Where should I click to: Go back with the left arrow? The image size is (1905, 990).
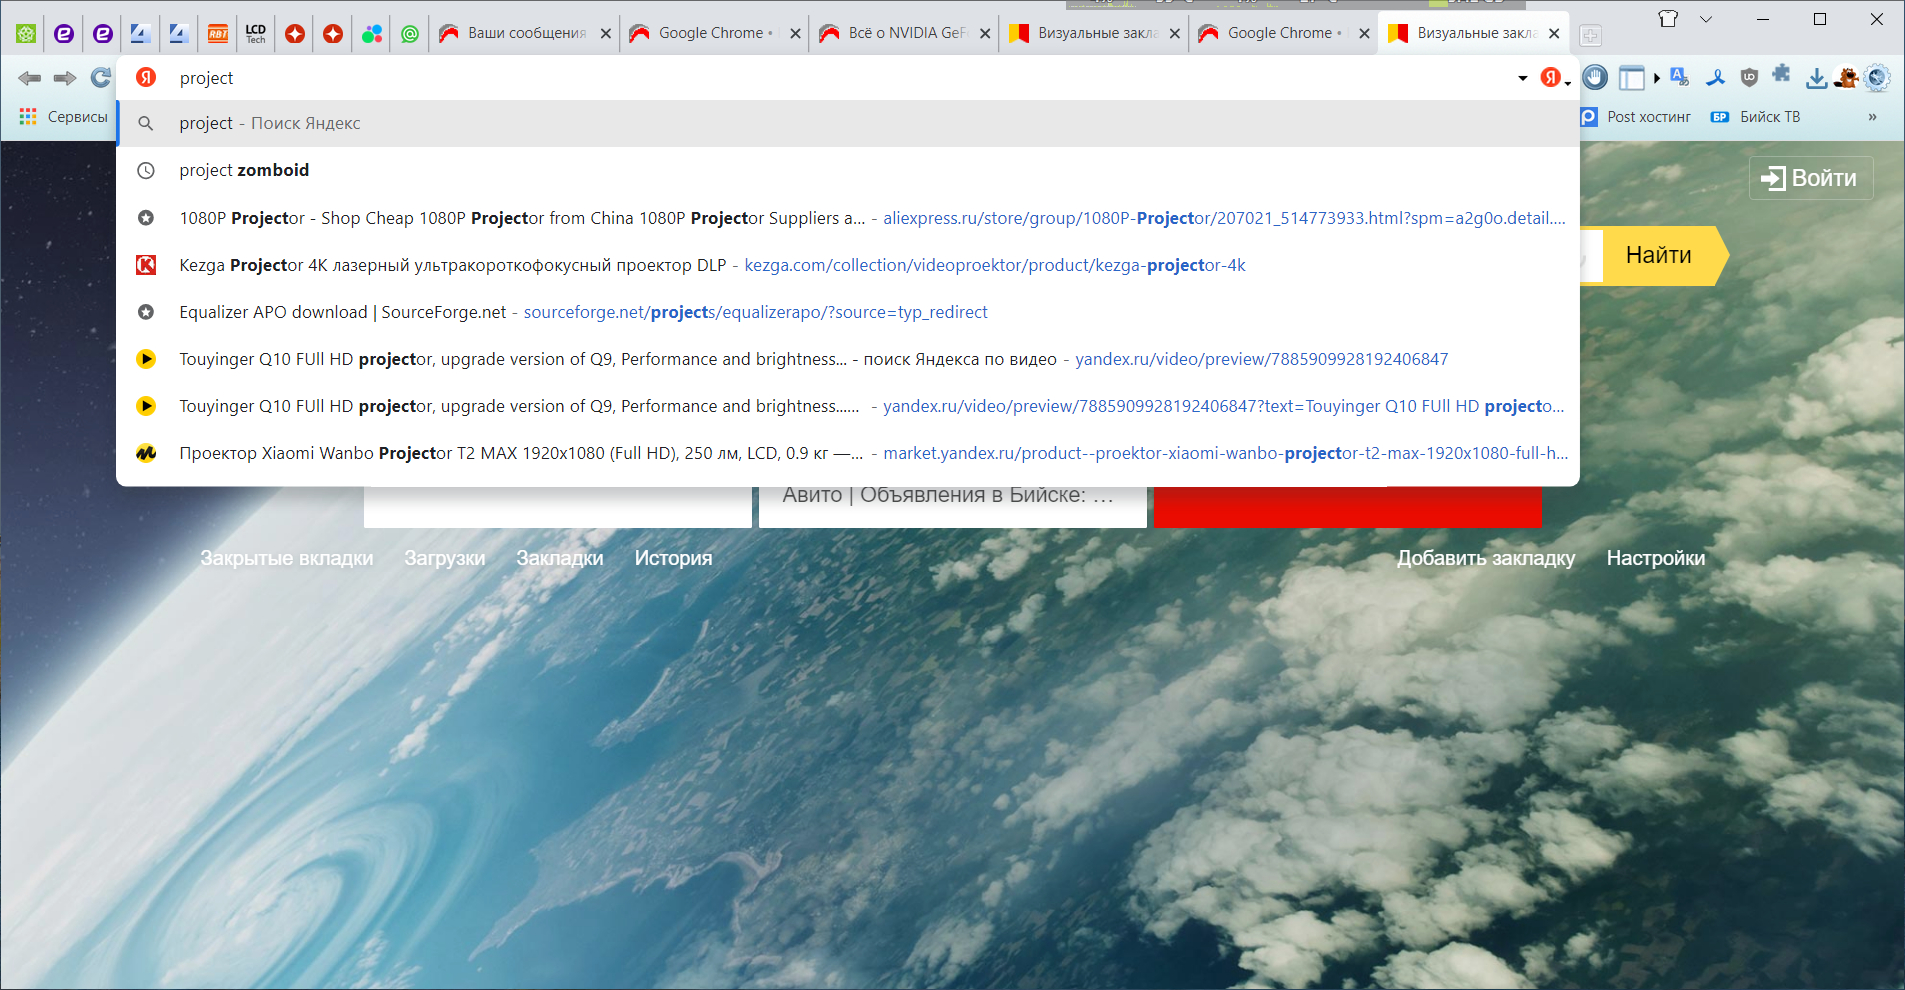click(x=29, y=78)
